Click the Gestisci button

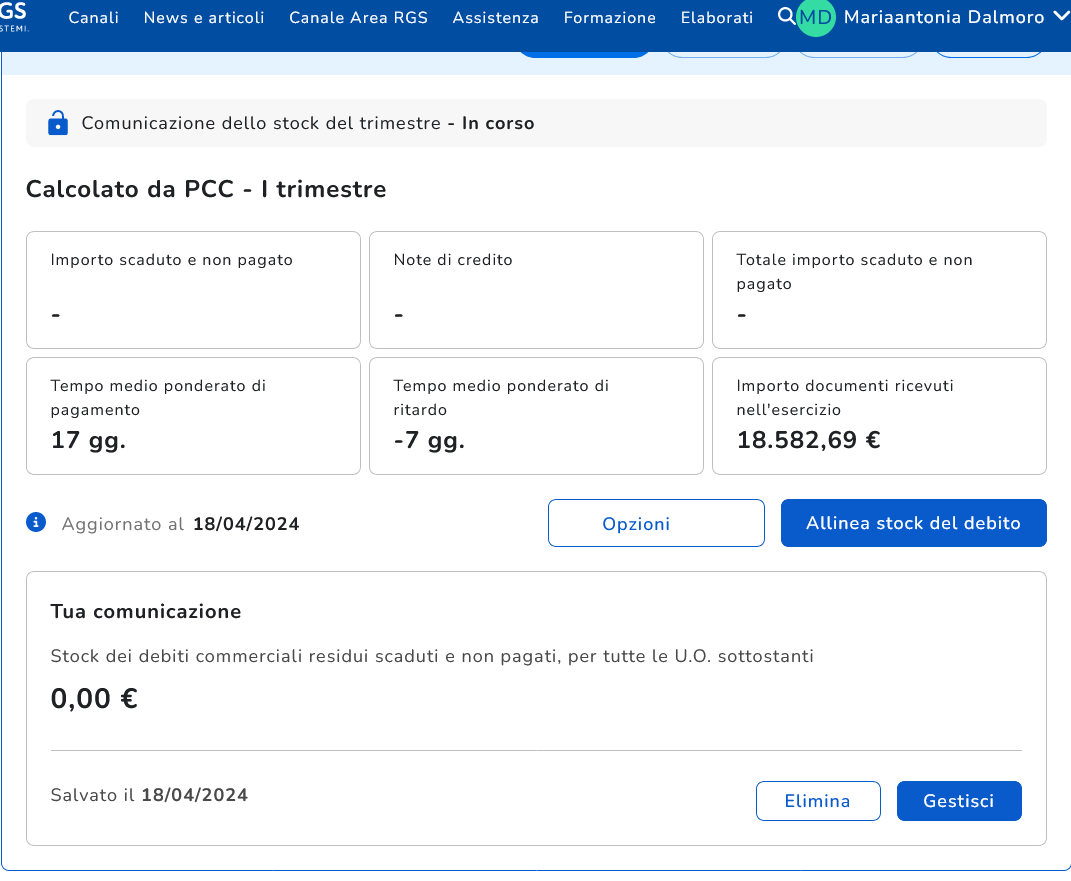coord(958,801)
